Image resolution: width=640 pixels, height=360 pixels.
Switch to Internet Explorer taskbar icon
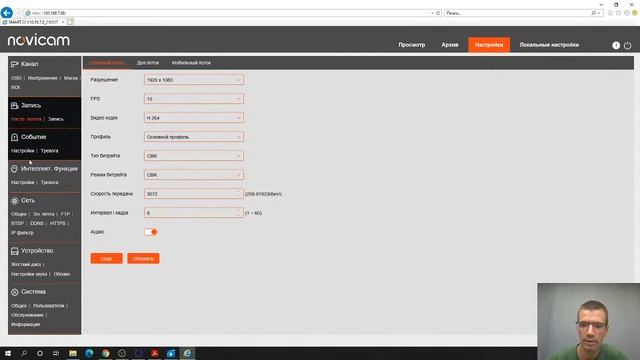tap(187, 353)
